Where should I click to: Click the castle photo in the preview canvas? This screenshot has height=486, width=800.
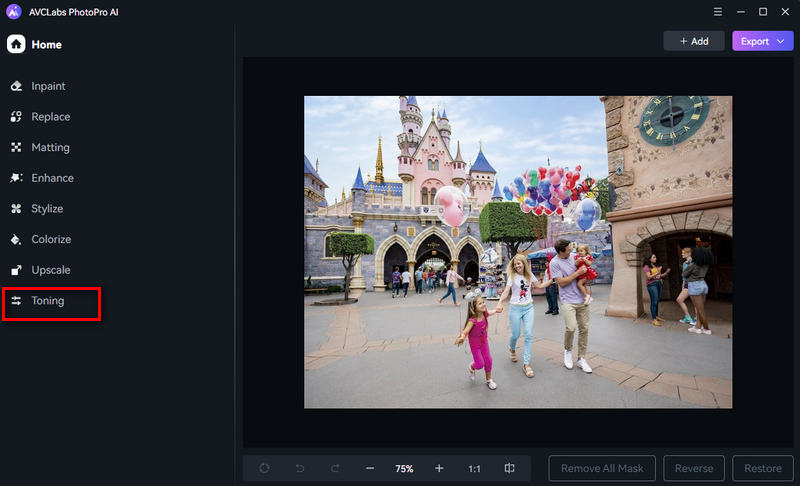click(x=518, y=252)
